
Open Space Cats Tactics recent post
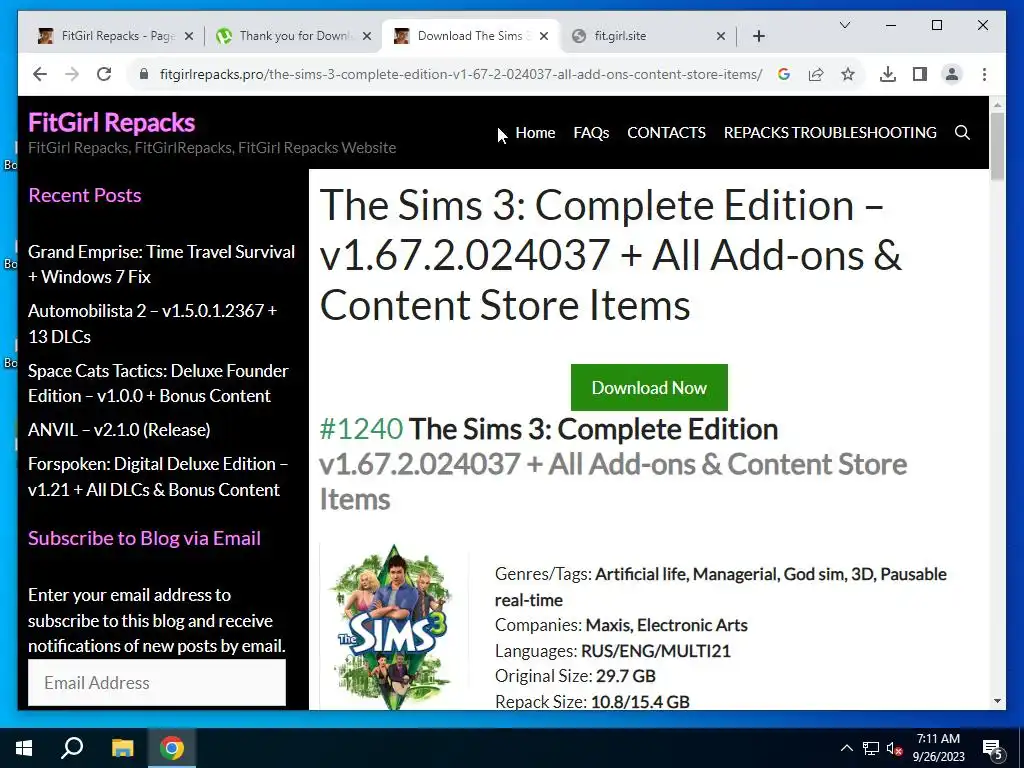pos(158,383)
